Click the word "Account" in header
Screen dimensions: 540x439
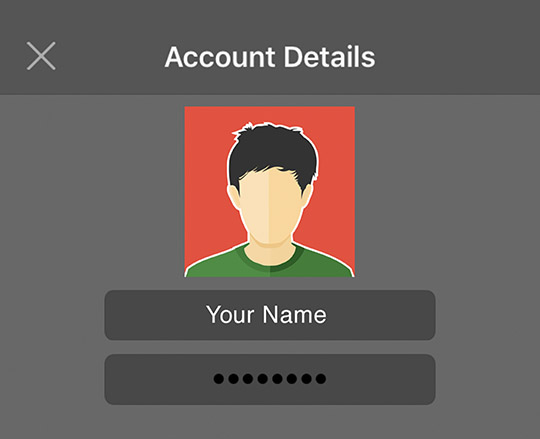click(x=220, y=57)
